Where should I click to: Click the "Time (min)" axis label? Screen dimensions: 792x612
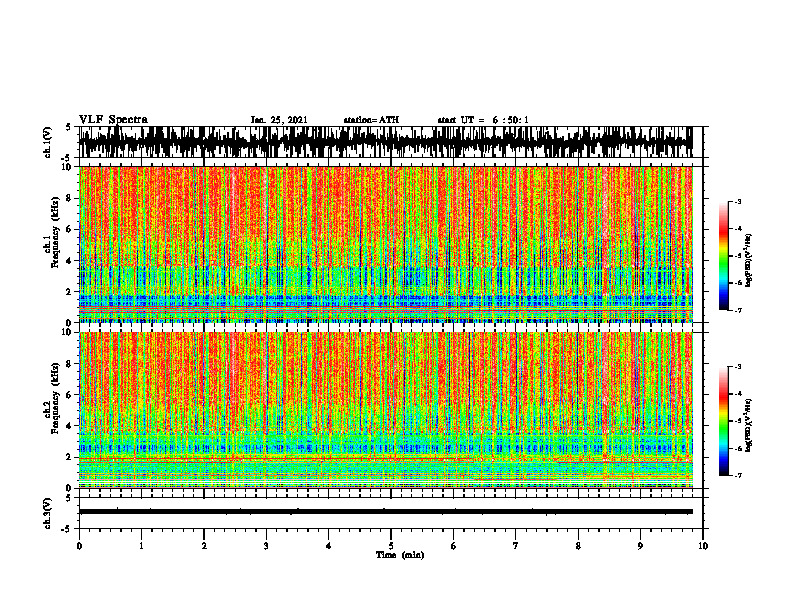click(400, 555)
